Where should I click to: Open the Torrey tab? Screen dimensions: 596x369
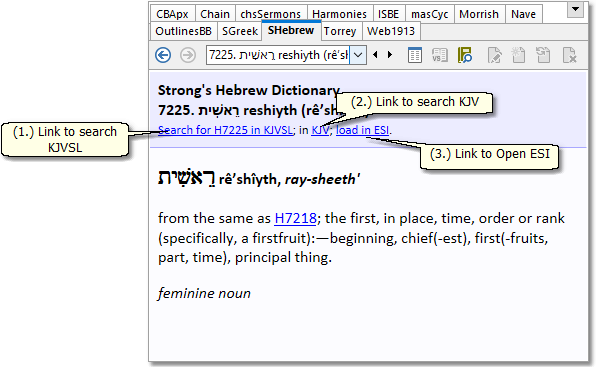(x=340, y=31)
